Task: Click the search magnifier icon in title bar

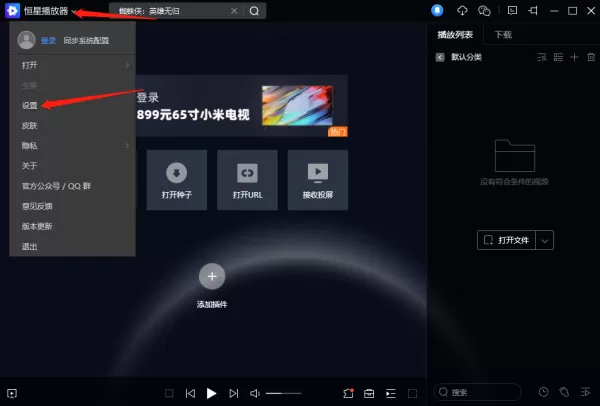Action: [254, 11]
